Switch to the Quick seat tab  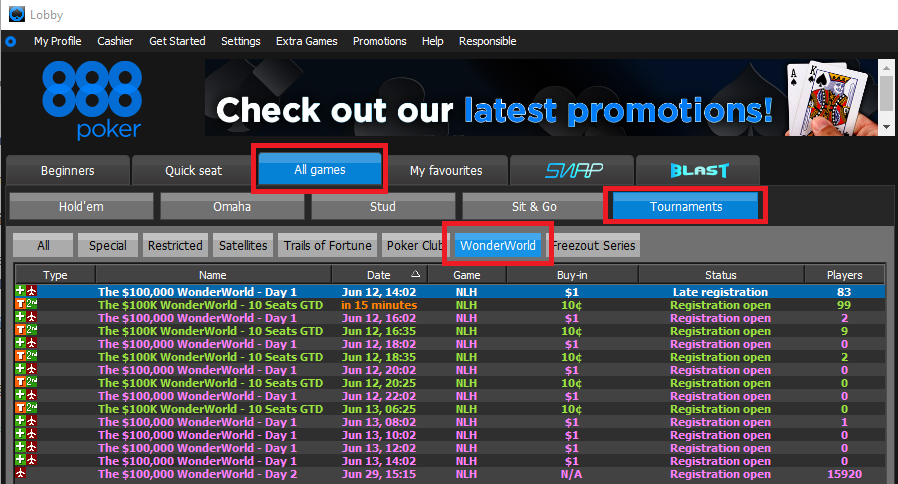point(194,170)
